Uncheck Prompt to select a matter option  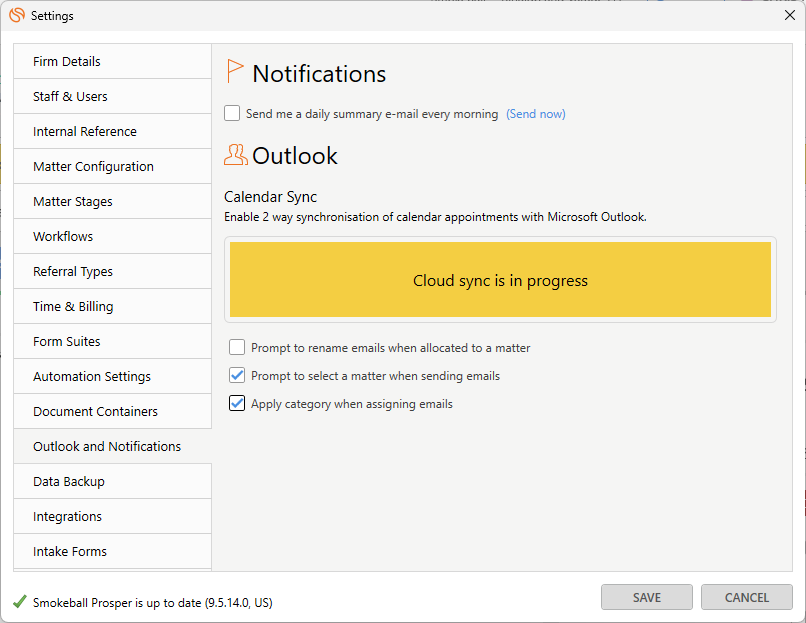(x=237, y=375)
